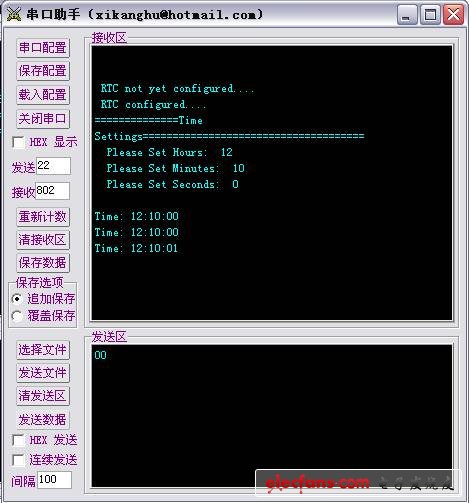Click the 间隔 interval field showing 100
The image size is (469, 503).
coord(54,480)
